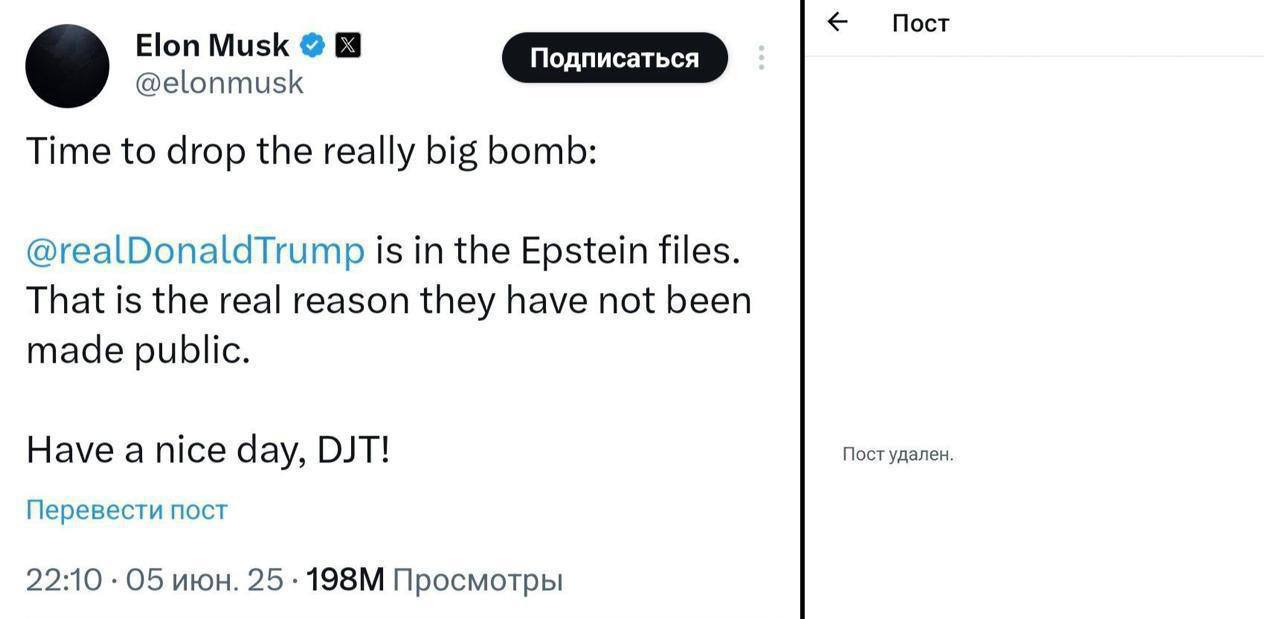Click the Elon Musk display name

click(211, 45)
